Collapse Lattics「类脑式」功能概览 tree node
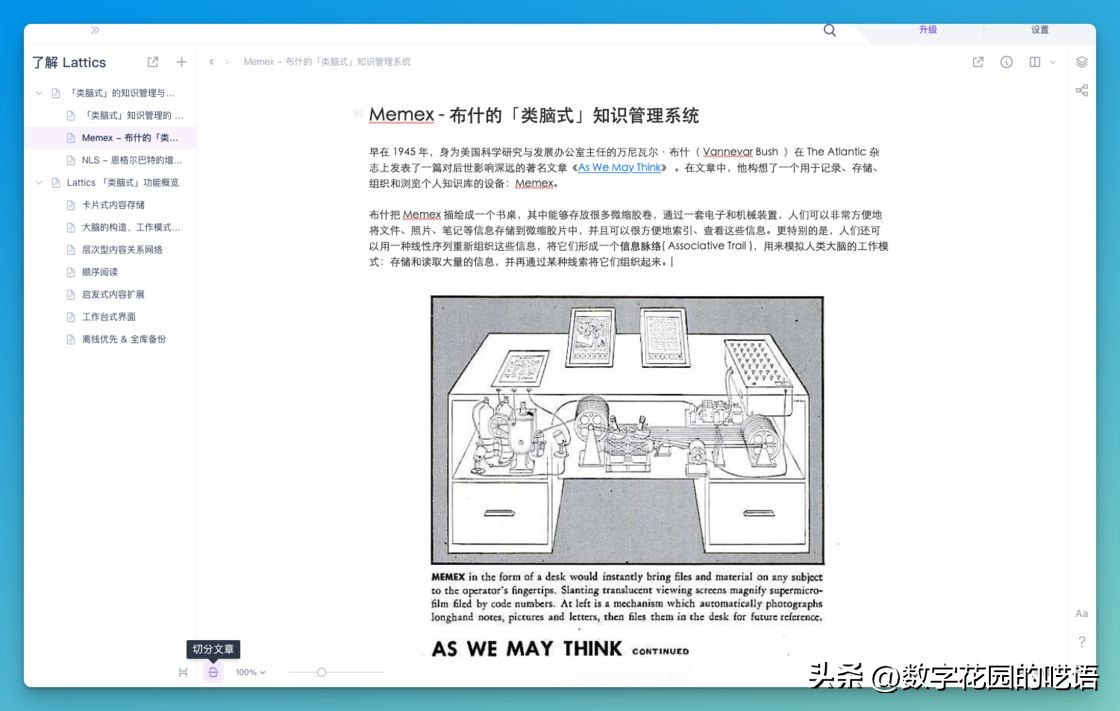Viewport: 1120px width, 711px height. click(x=39, y=183)
